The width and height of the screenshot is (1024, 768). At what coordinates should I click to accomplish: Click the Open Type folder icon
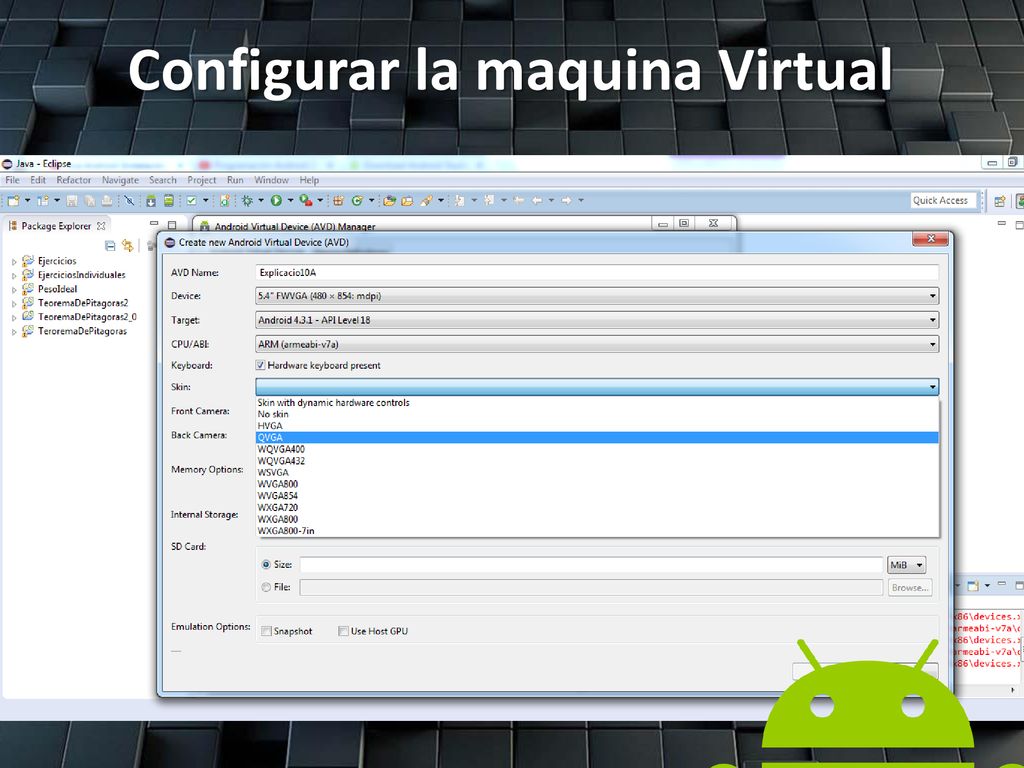390,200
